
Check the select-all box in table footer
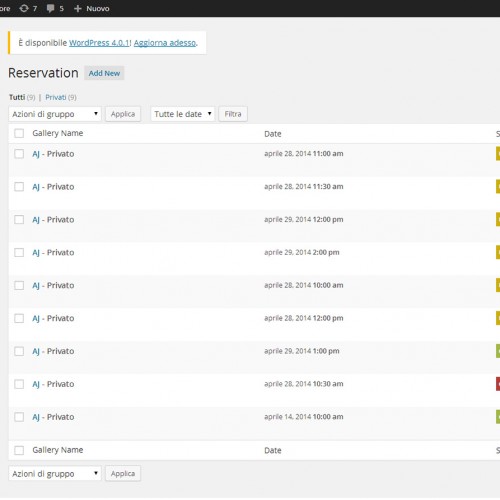coord(19,450)
